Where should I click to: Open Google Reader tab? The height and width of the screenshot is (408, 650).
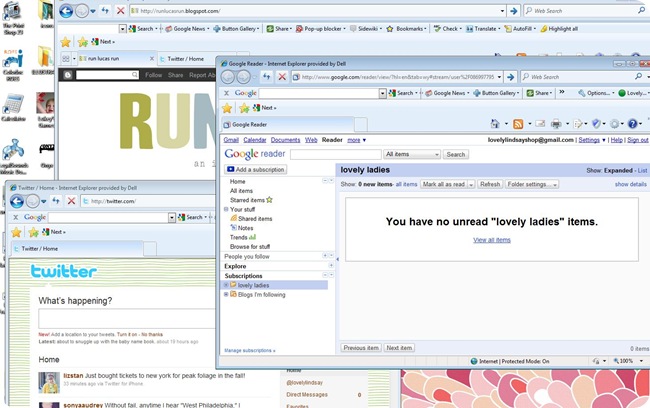pos(288,124)
